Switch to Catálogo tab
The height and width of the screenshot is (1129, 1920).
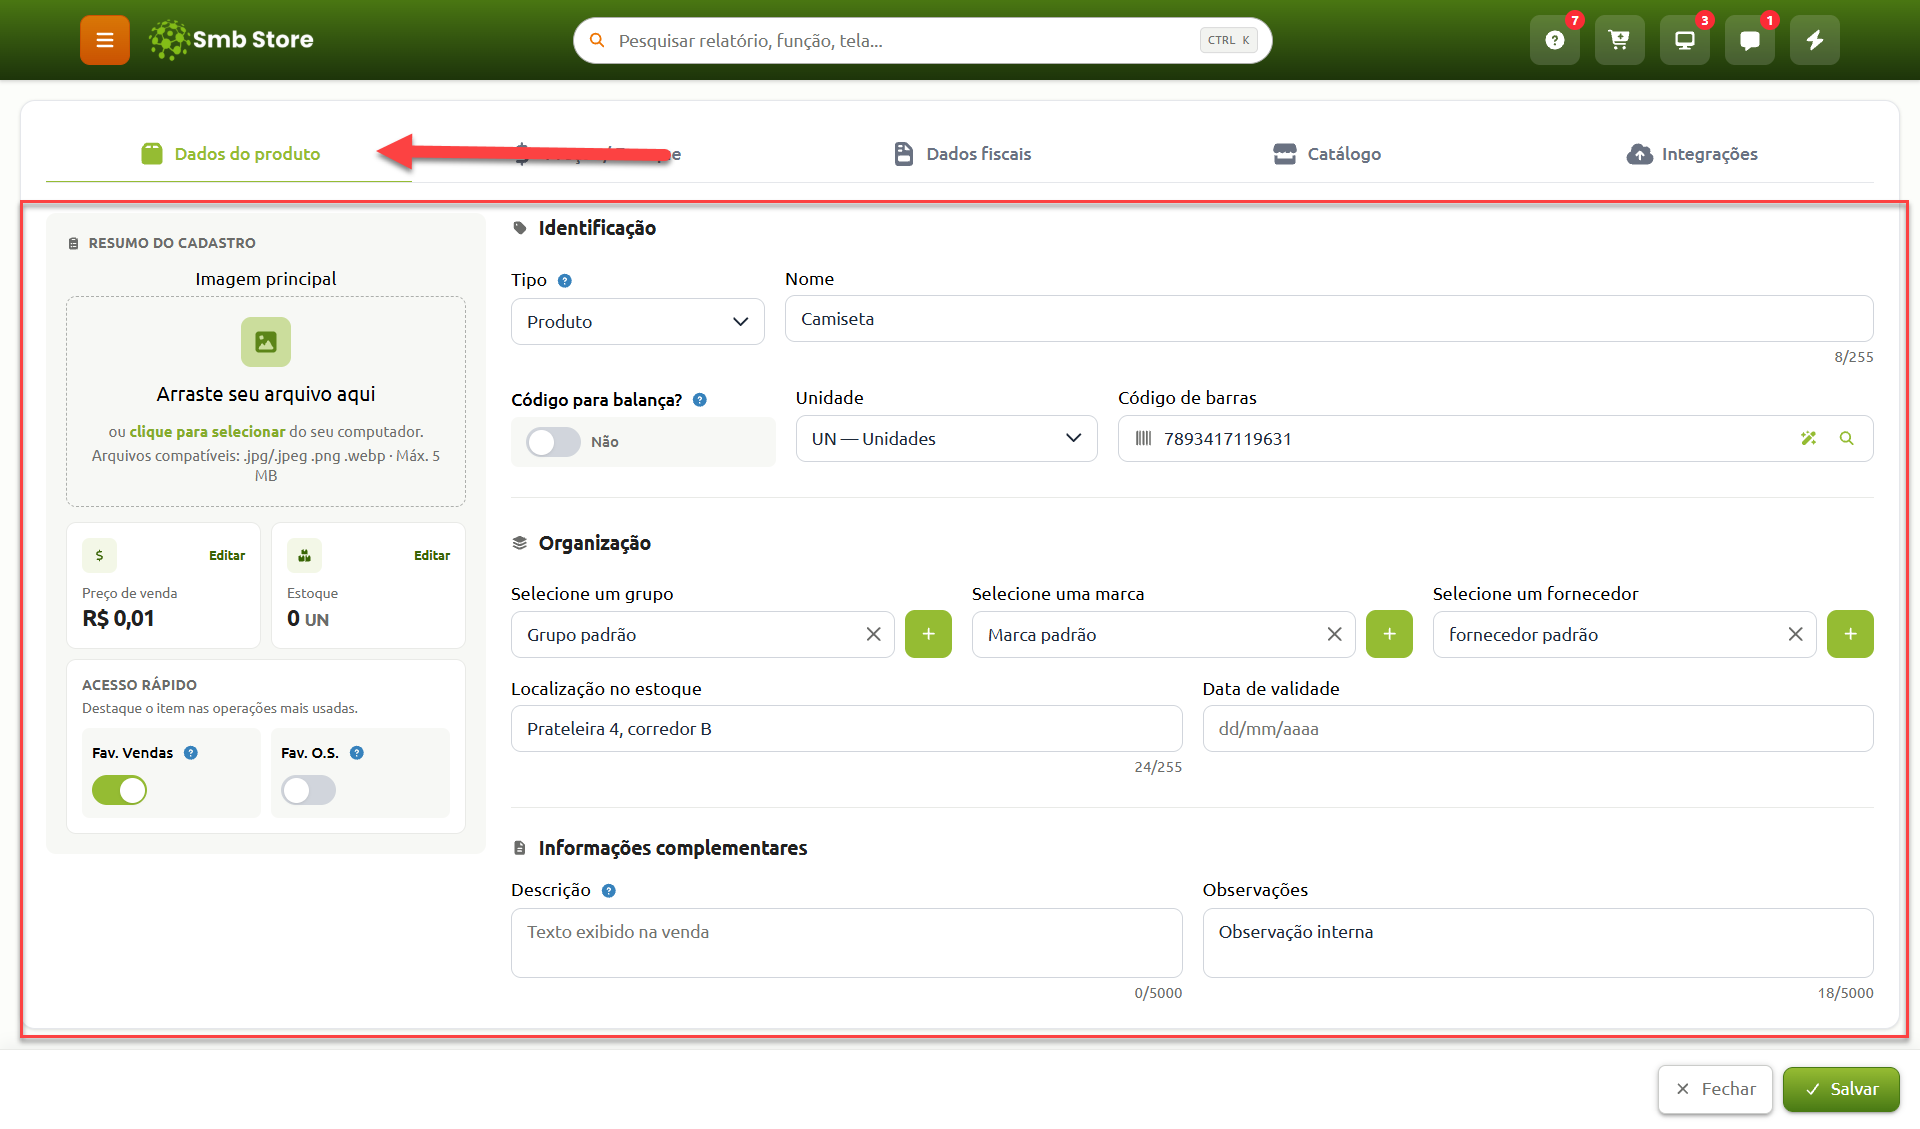pyautogui.click(x=1327, y=154)
